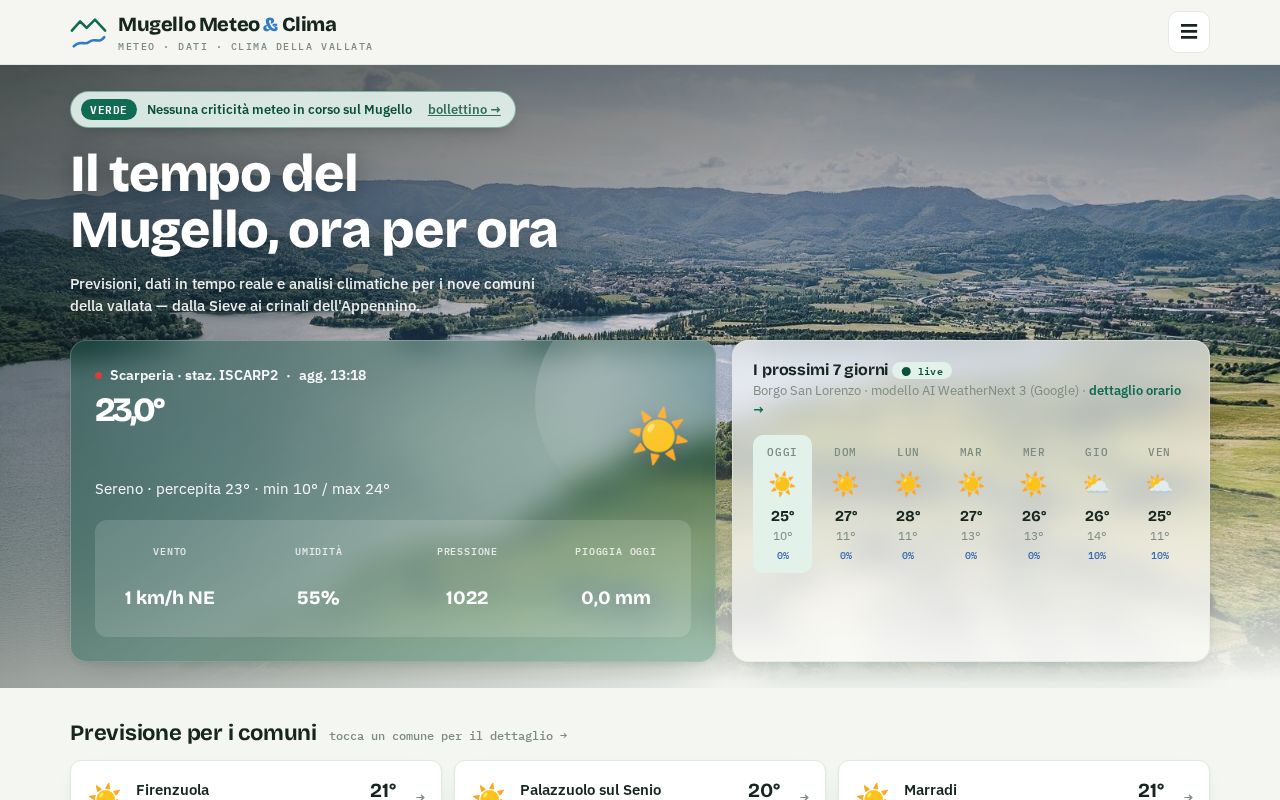Image resolution: width=1280 pixels, height=800 pixels.
Task: Click the sun icon for DOM forecast
Action: tap(845, 485)
